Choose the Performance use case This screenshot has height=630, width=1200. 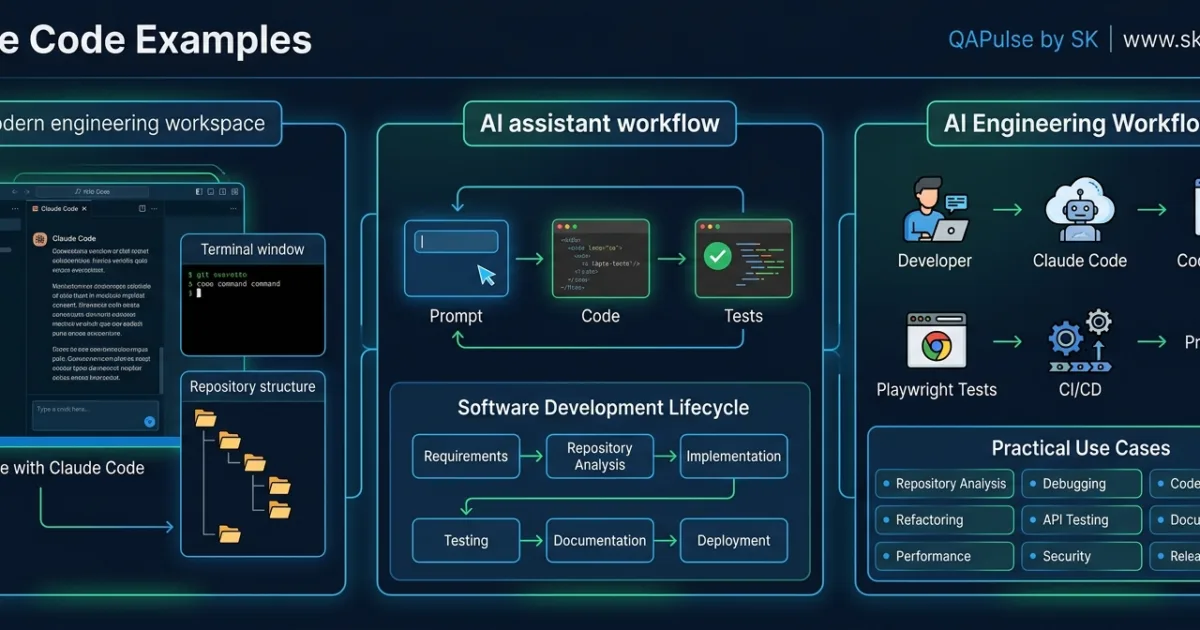tap(945, 556)
